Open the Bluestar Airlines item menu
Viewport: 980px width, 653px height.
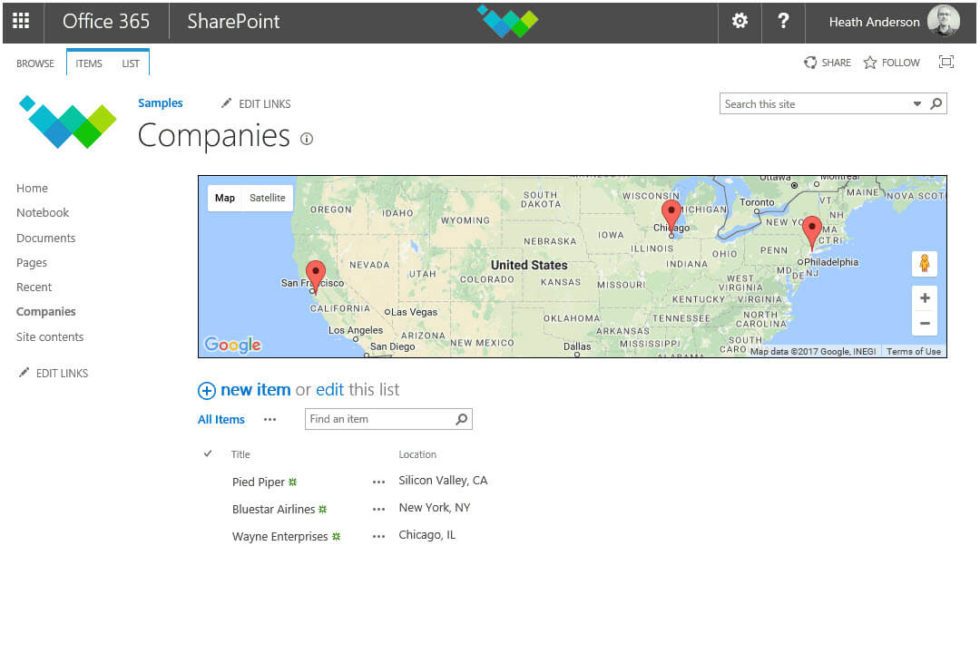[378, 508]
